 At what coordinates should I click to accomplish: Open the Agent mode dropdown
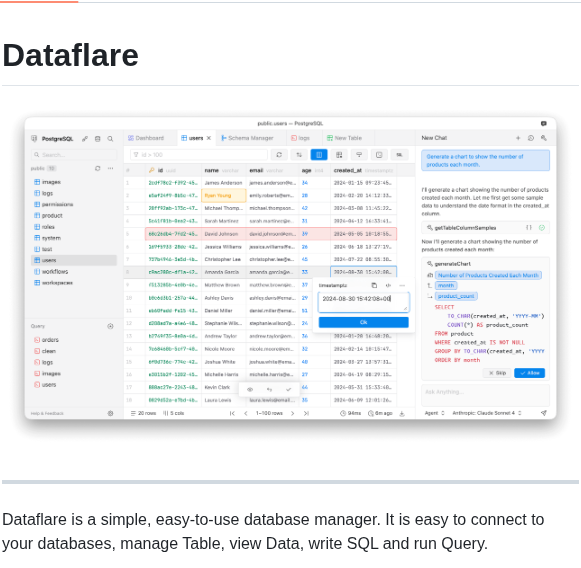[434, 413]
